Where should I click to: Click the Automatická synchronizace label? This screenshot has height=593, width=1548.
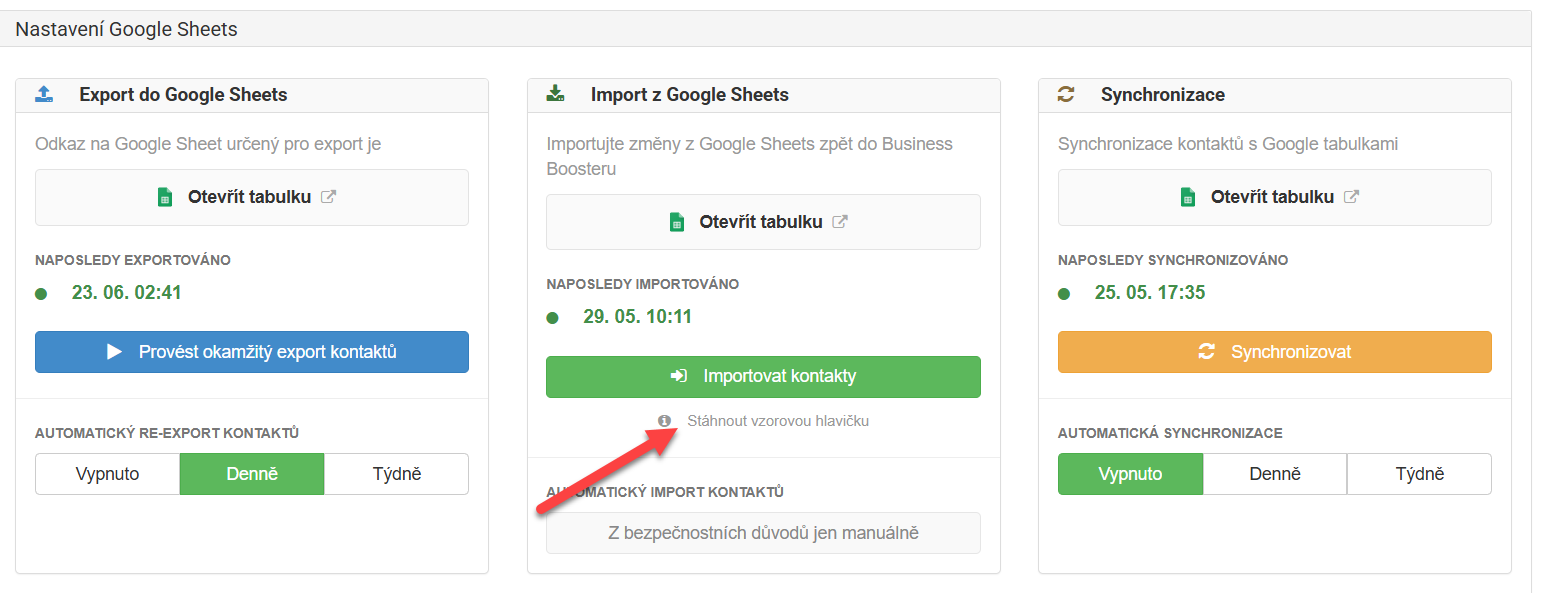coord(1170,434)
